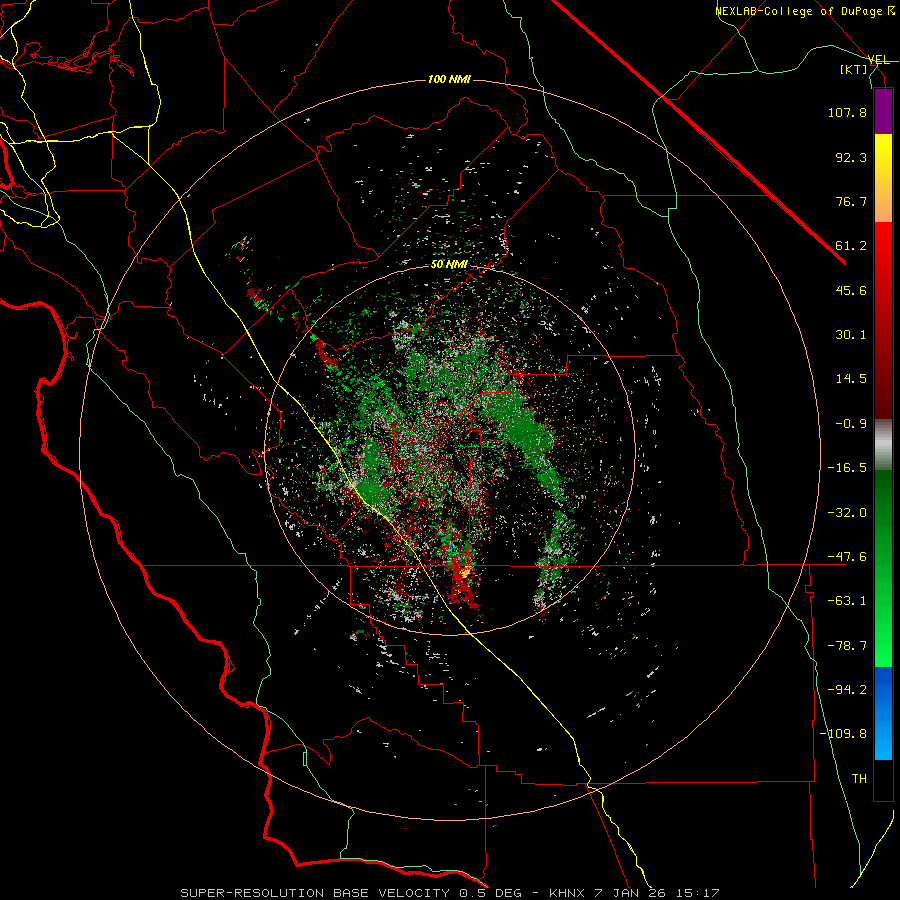Click the -16.5 velocity scale value

(847, 468)
